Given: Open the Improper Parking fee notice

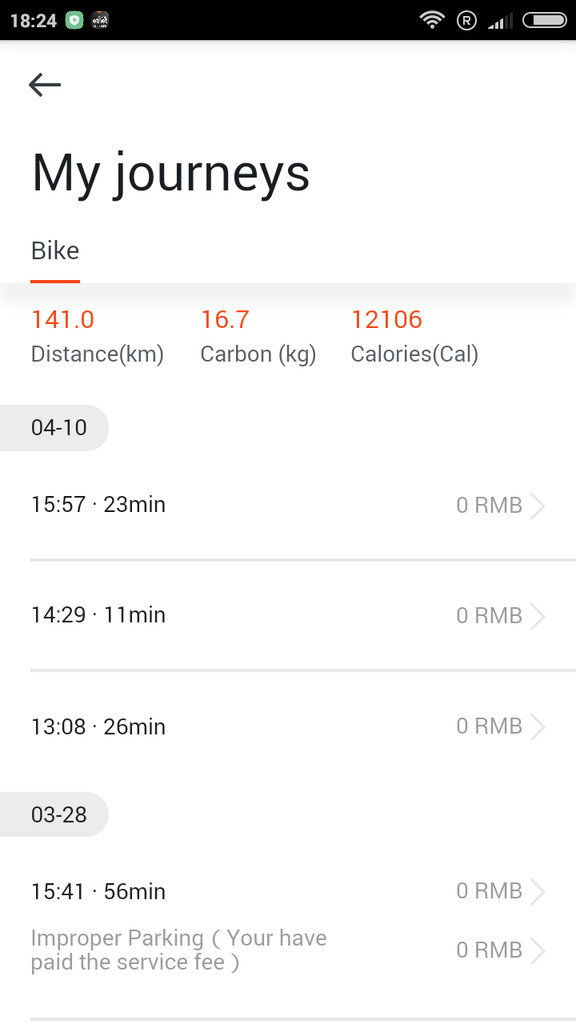Looking at the screenshot, I should (x=180, y=950).
